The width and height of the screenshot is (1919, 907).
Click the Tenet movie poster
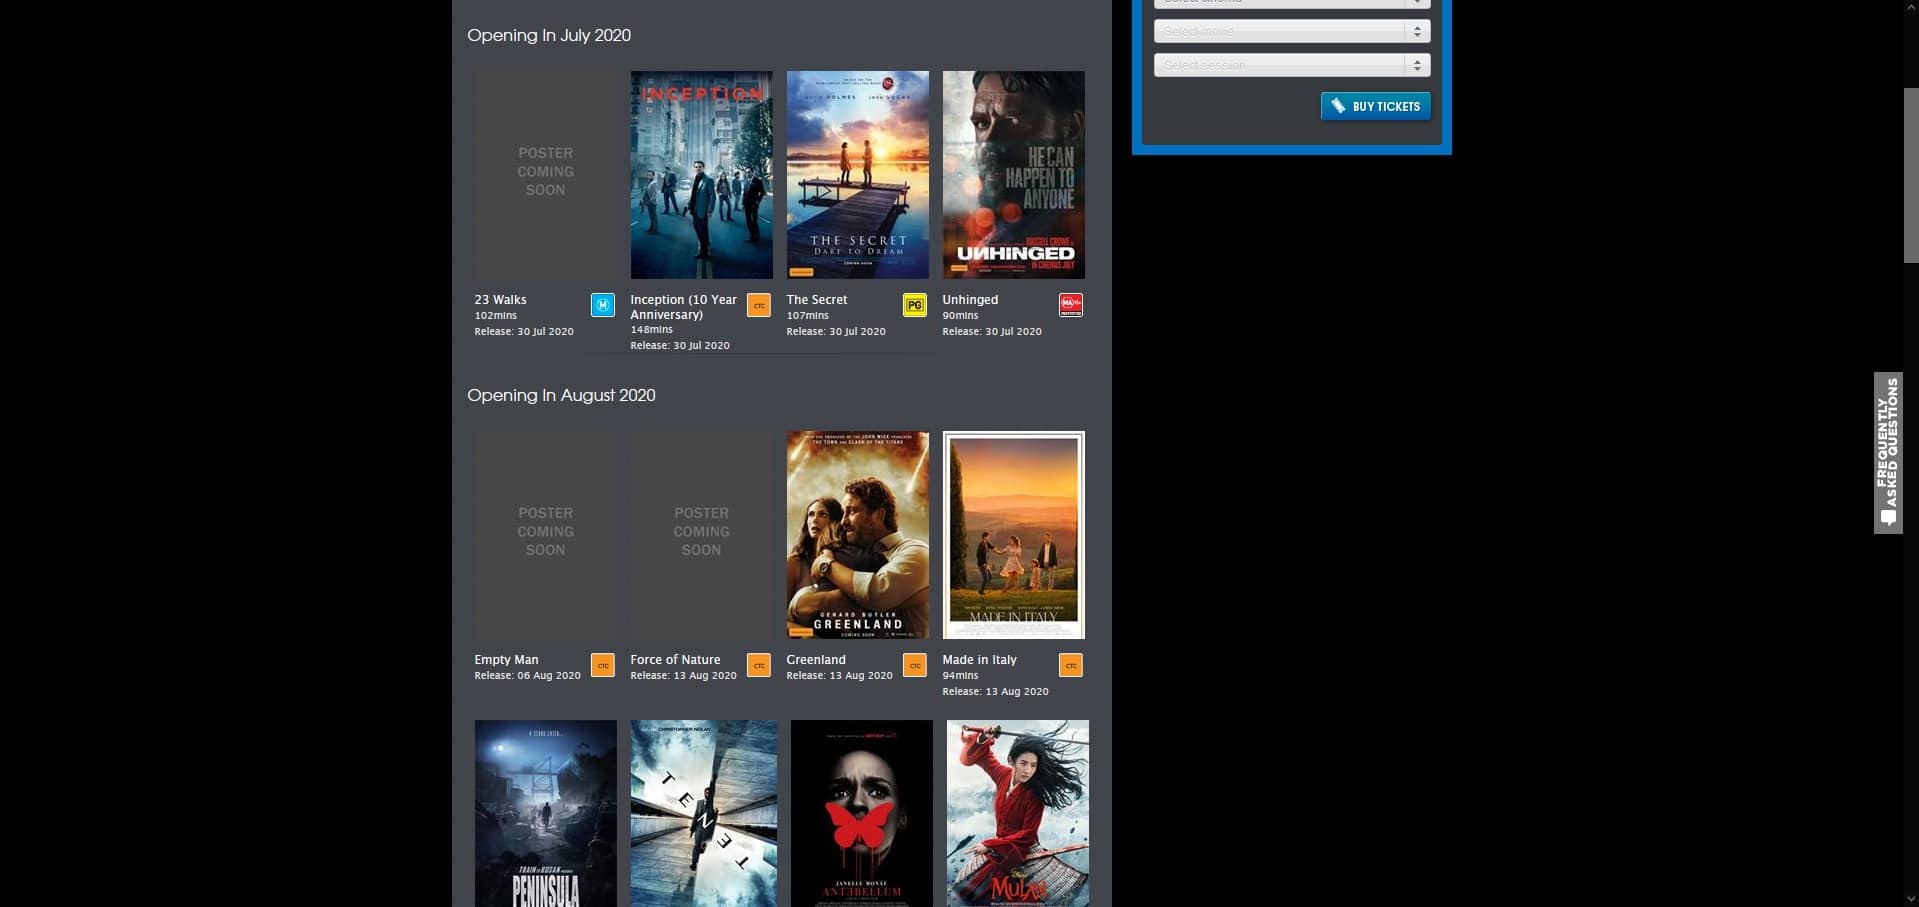click(x=703, y=812)
